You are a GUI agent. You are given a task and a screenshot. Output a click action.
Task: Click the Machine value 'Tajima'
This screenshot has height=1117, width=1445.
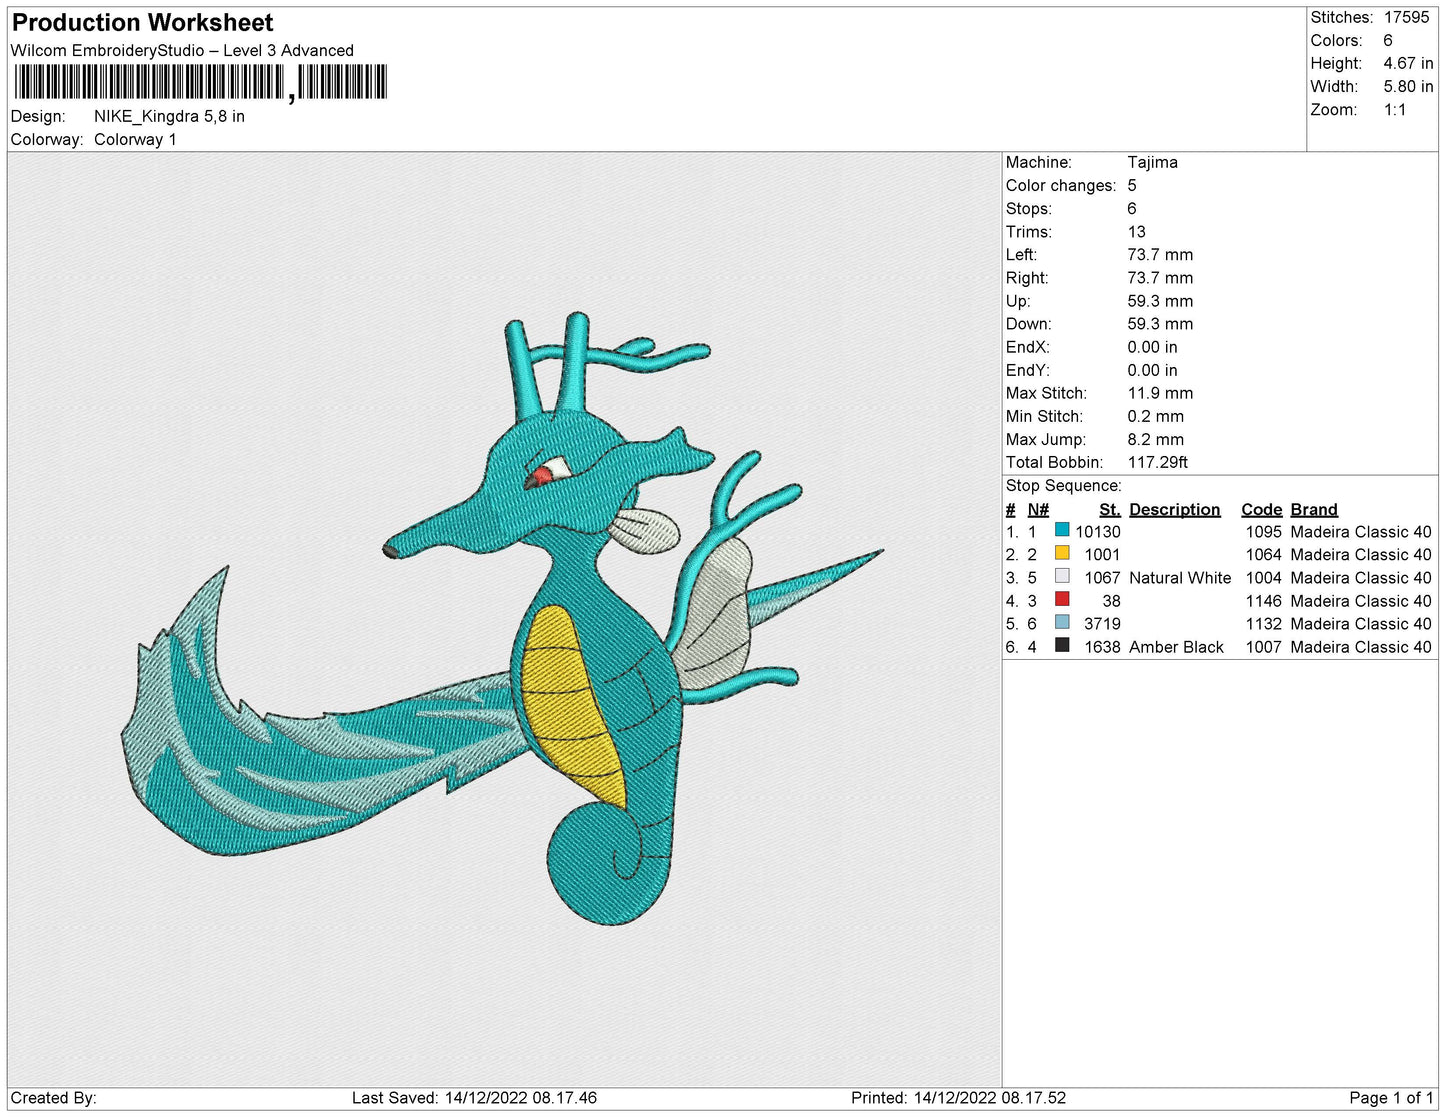[1152, 162]
